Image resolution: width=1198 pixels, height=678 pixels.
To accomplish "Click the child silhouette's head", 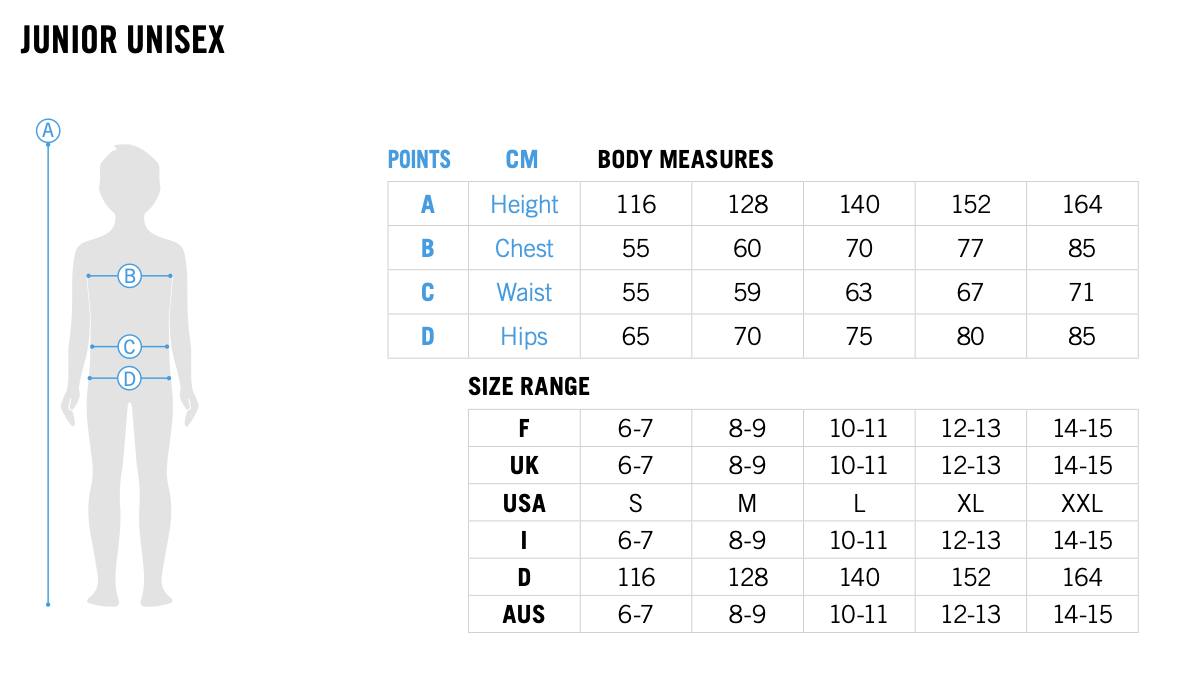I will (130, 181).
